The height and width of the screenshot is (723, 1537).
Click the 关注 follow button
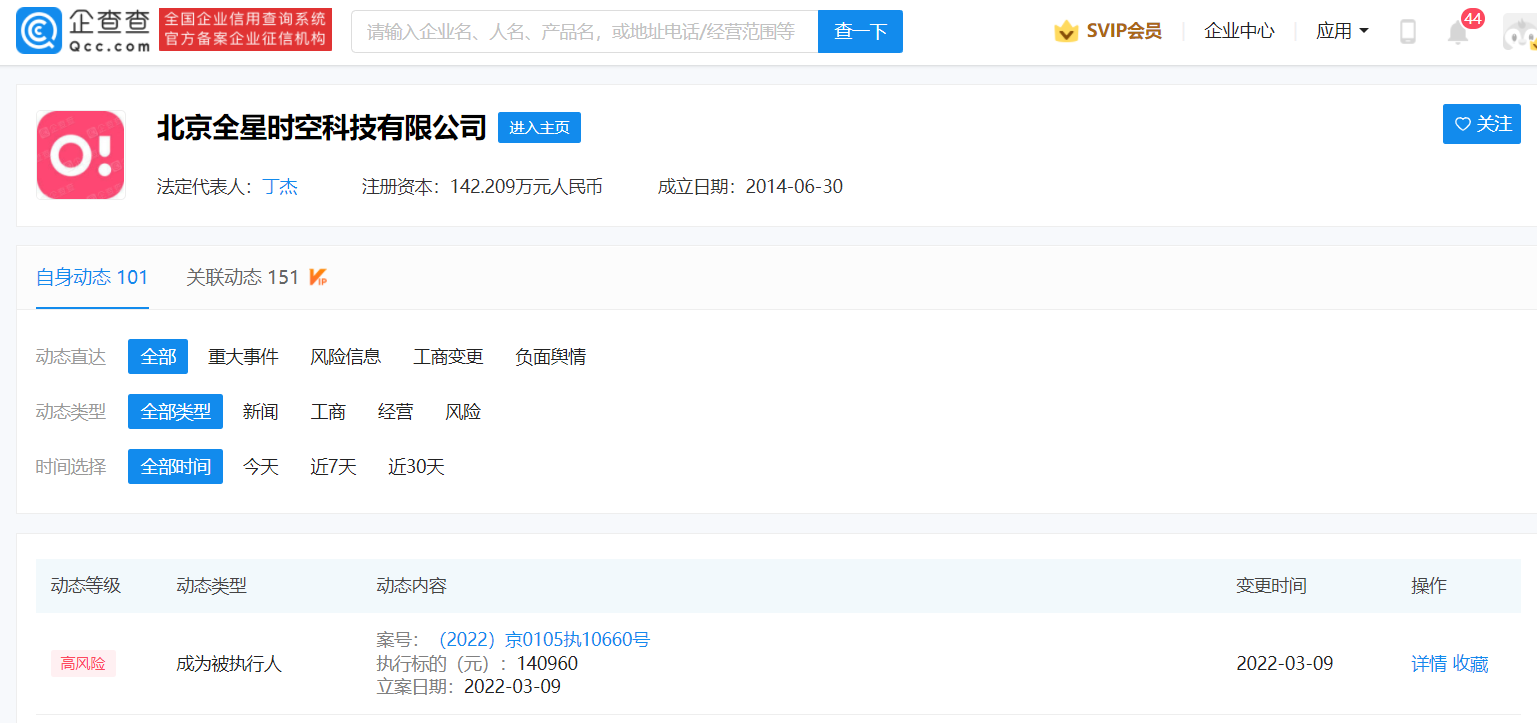tap(1482, 124)
